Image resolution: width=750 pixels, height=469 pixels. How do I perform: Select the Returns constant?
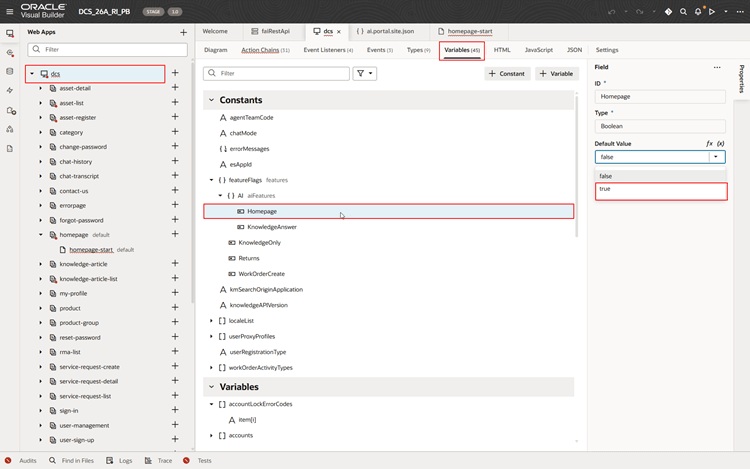pos(249,258)
